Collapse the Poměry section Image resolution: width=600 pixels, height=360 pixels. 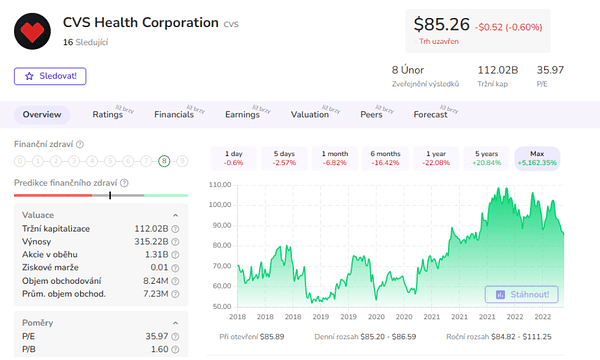tap(175, 323)
